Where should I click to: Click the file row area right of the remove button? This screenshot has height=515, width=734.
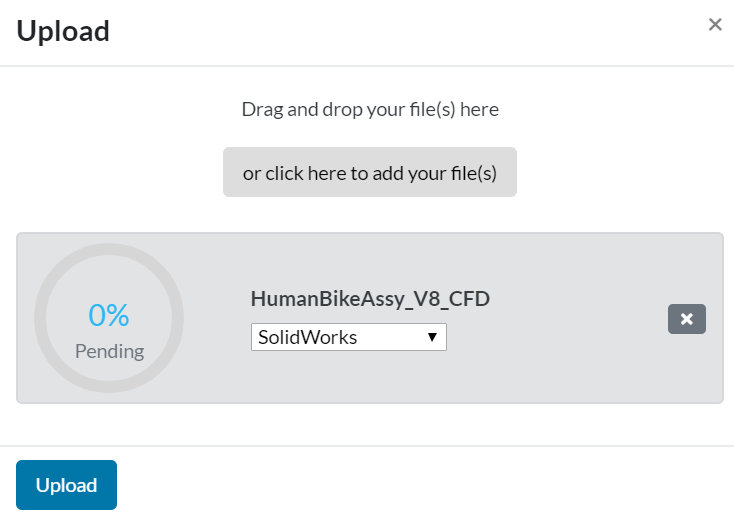pyautogui.click(x=714, y=319)
